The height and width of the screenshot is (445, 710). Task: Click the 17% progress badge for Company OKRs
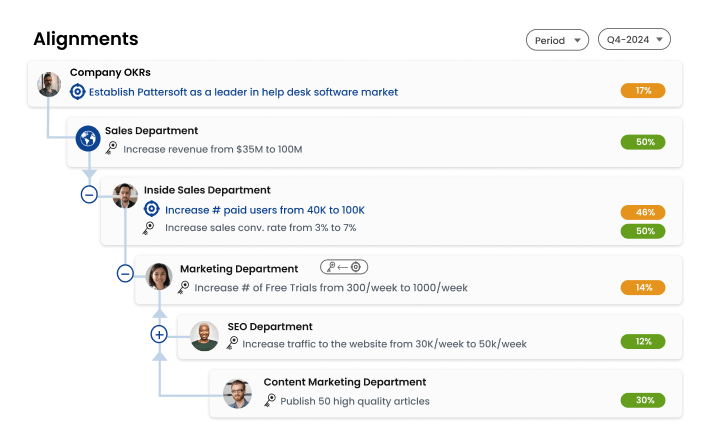643,91
